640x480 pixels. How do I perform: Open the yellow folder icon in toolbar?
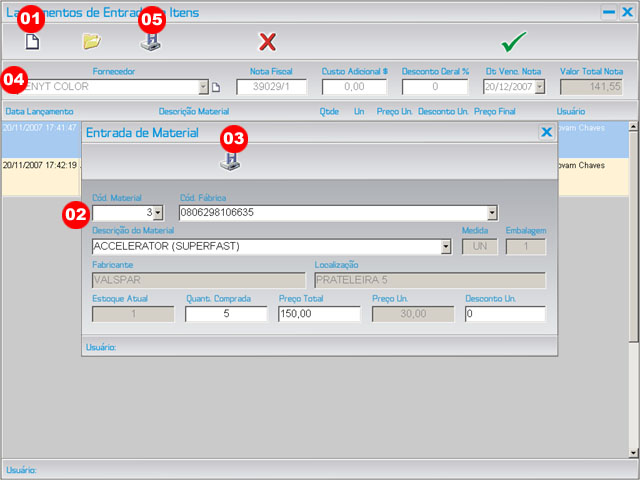coord(92,42)
